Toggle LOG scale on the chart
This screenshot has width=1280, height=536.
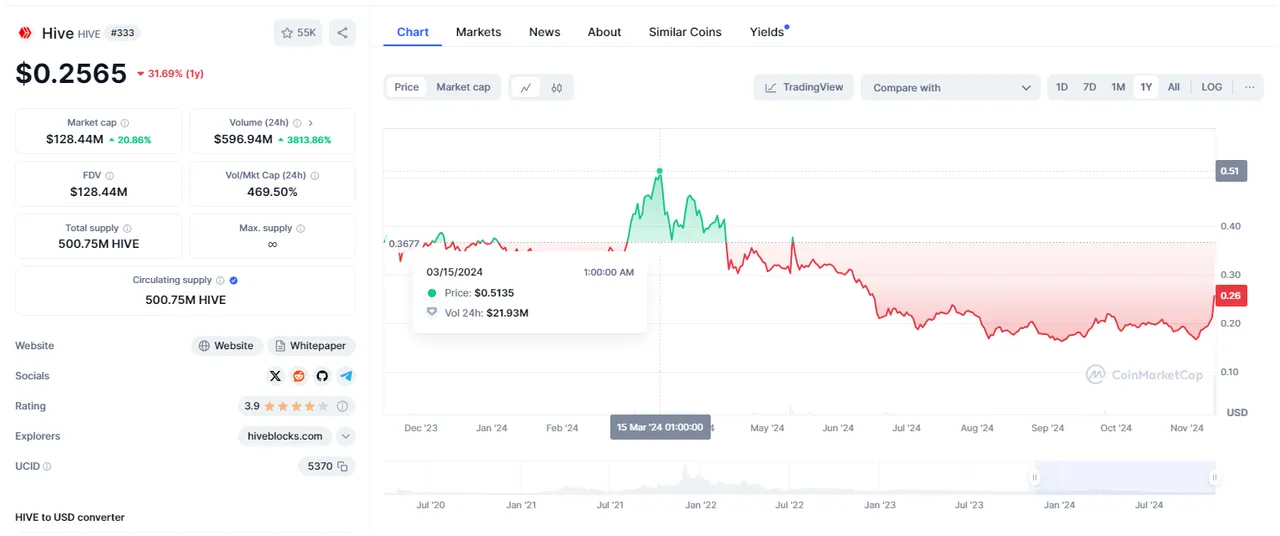pos(1212,87)
